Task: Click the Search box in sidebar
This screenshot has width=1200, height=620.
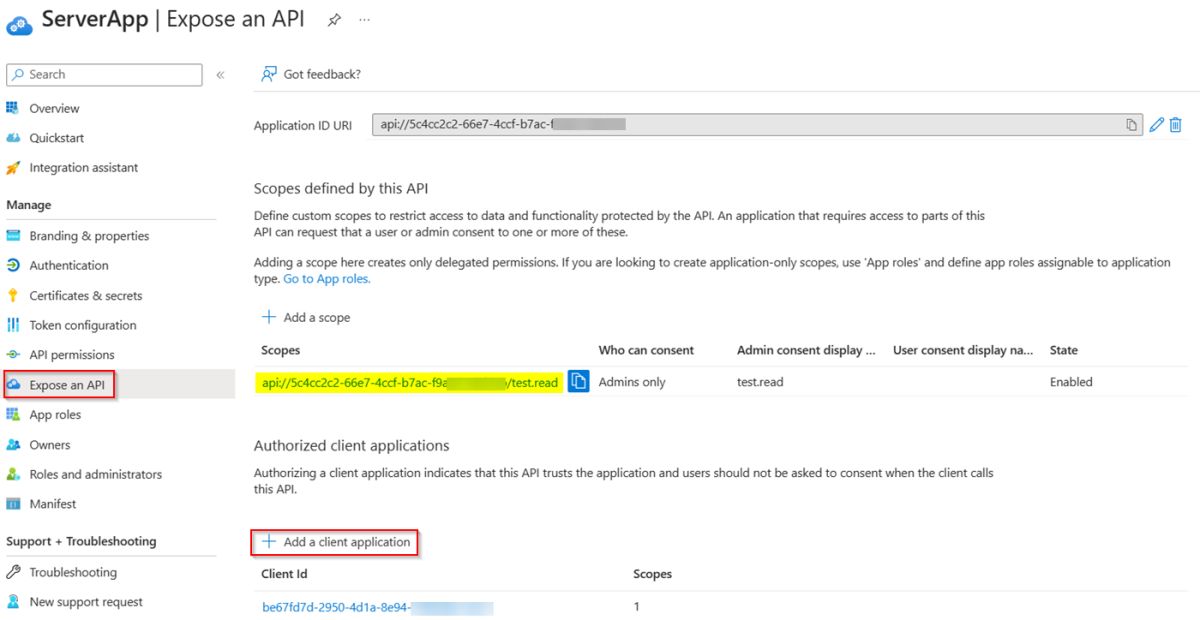Action: (104, 74)
